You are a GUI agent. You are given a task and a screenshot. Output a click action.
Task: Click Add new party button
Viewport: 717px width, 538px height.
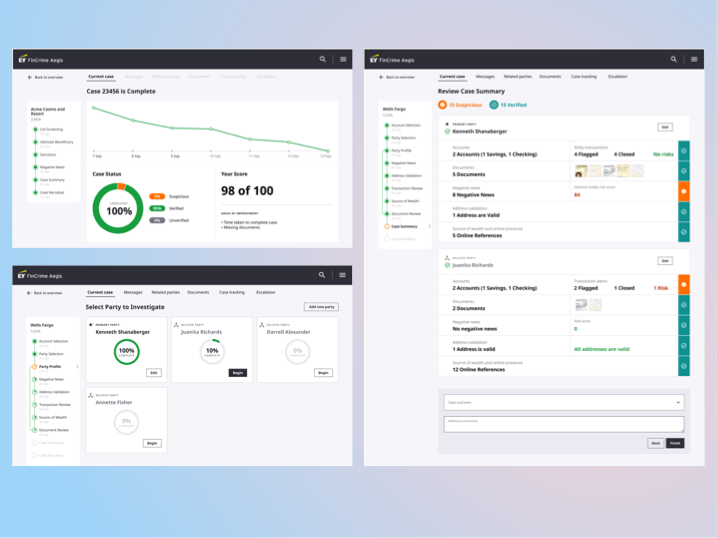tap(321, 307)
